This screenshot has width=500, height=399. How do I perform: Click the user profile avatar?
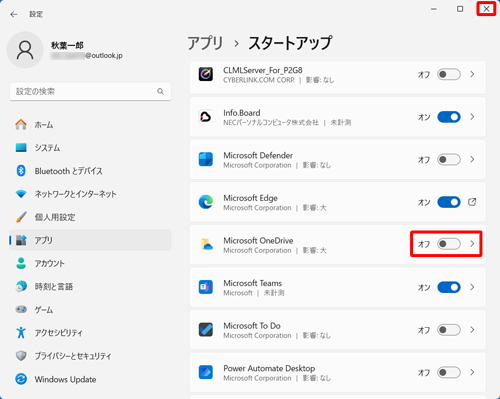(25, 50)
